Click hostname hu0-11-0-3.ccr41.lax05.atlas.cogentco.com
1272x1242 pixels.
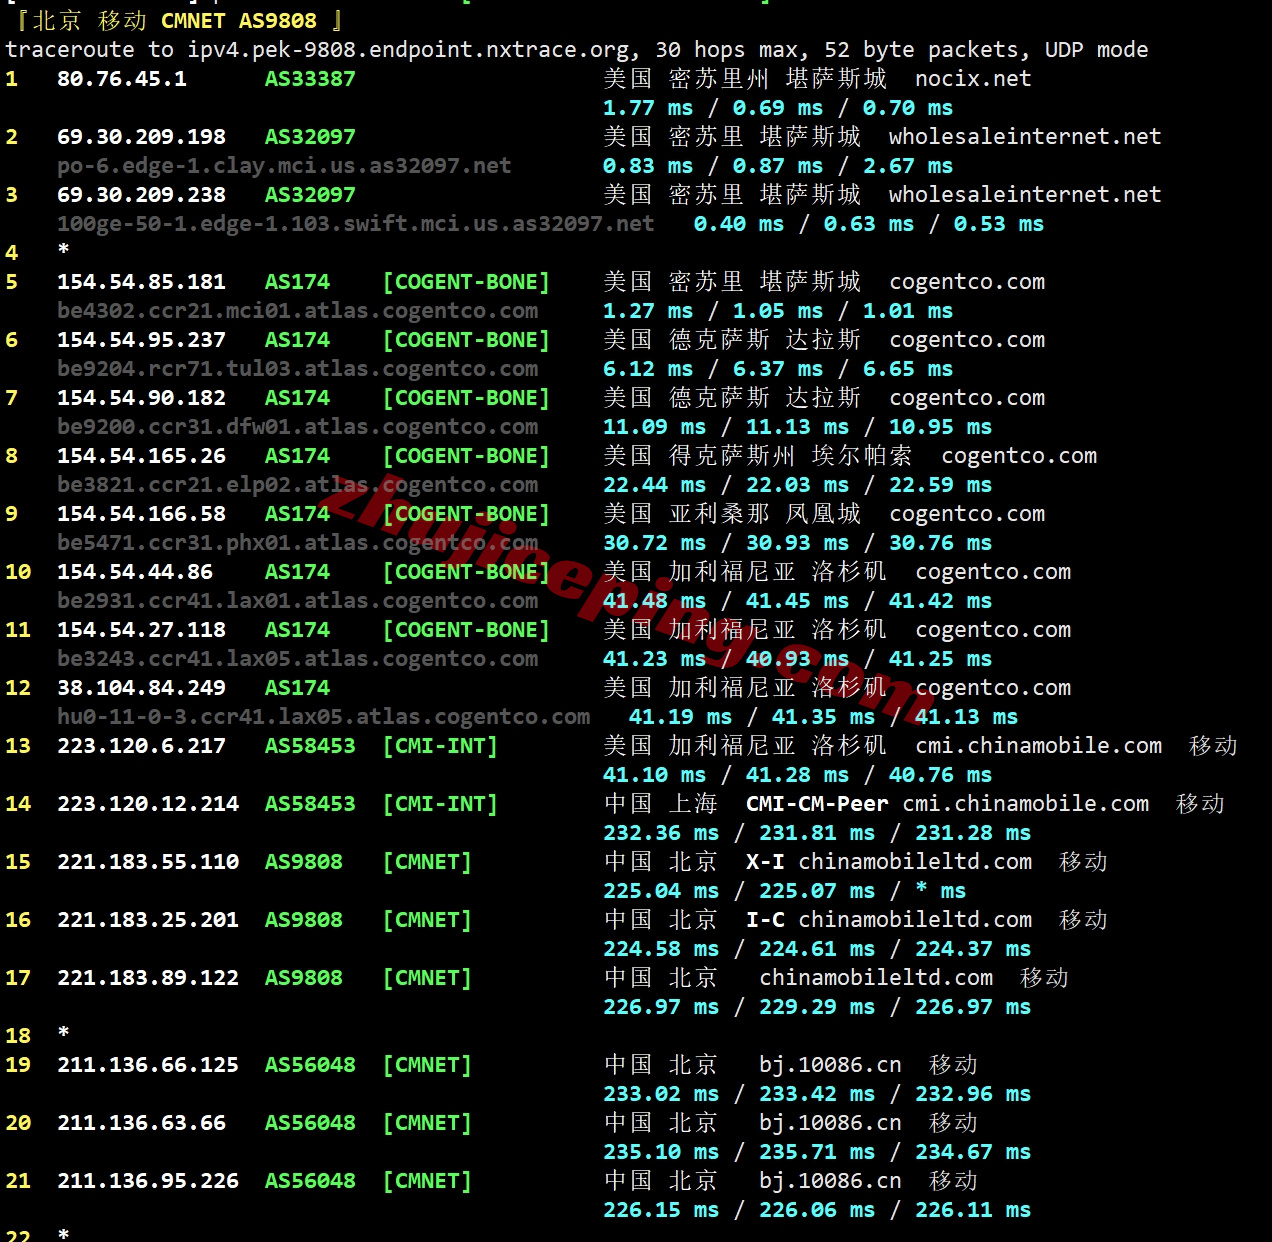323,717
